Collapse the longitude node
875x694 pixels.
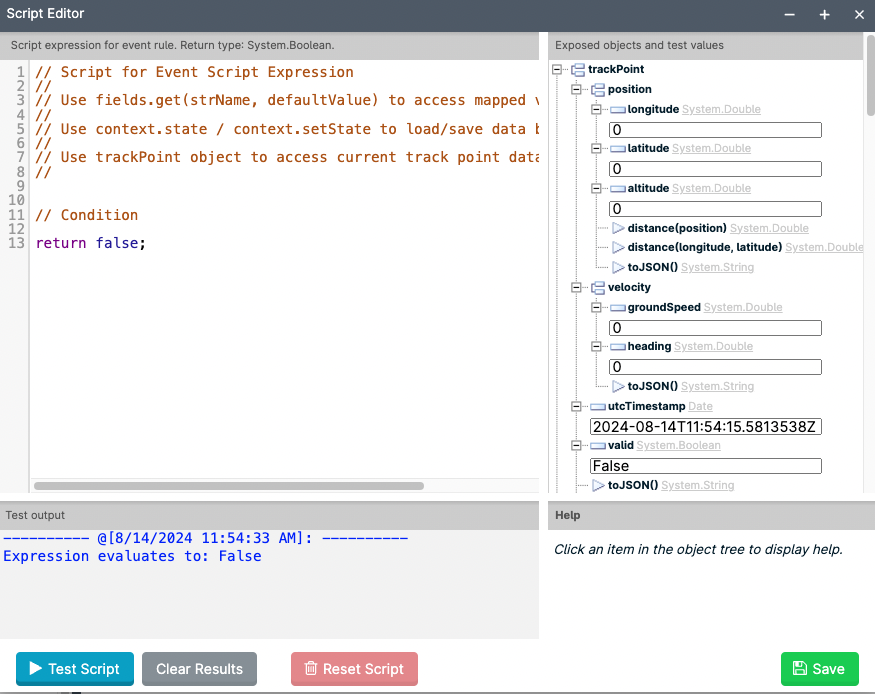coord(596,110)
